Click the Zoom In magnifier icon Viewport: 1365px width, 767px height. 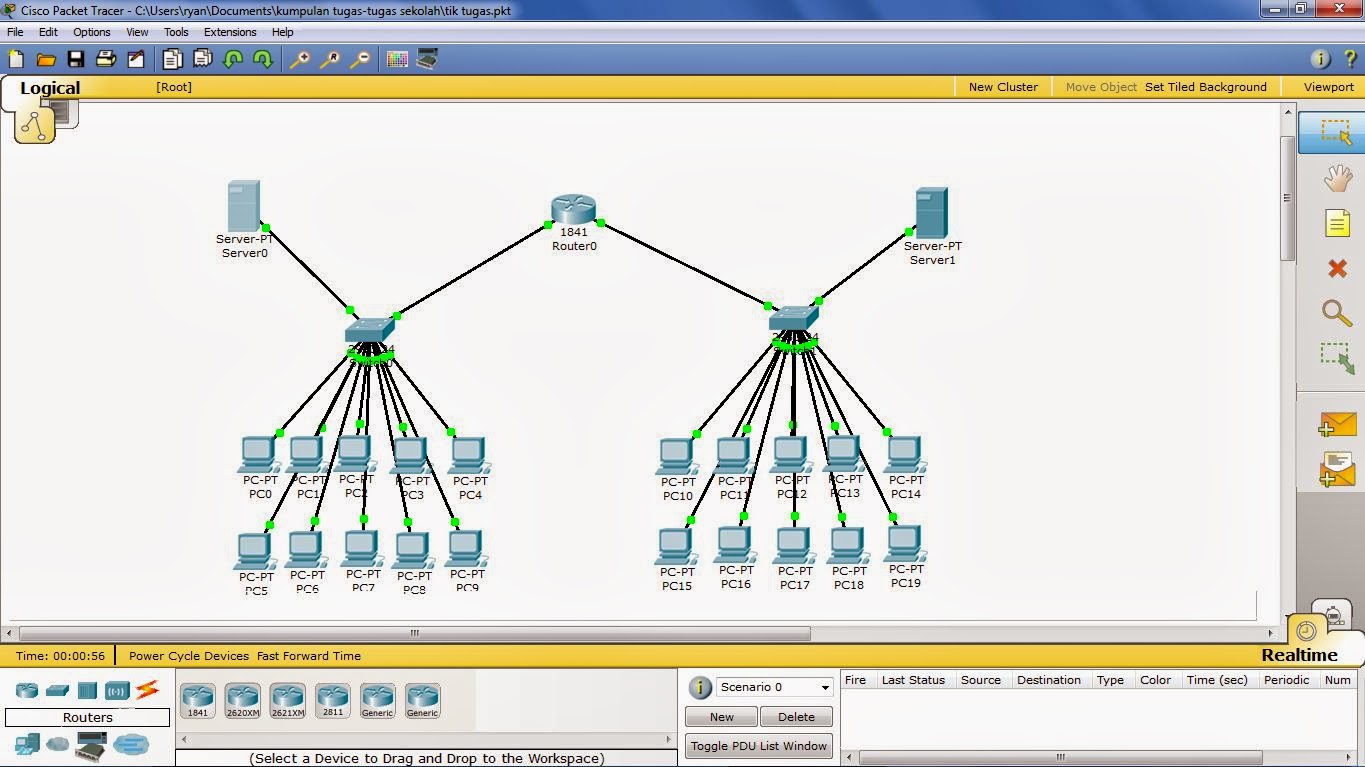click(299, 60)
